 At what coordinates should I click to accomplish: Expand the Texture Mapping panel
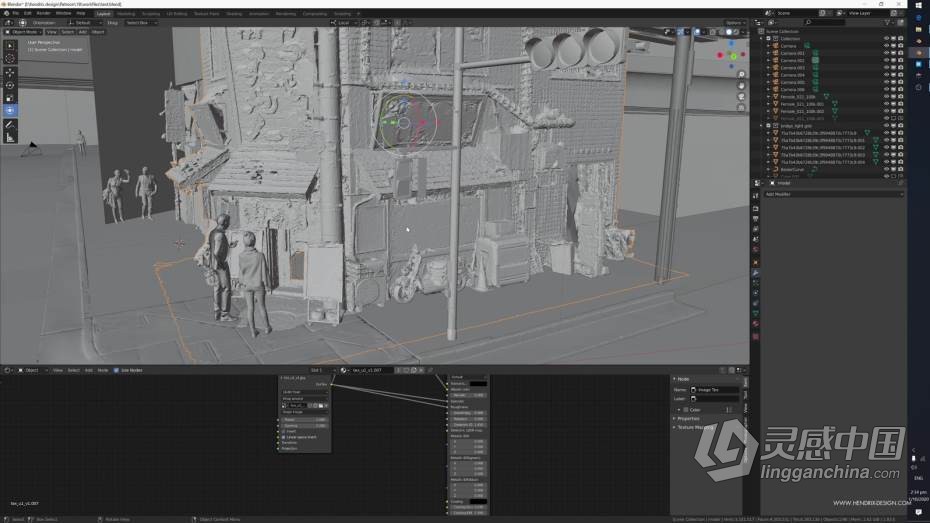674,427
